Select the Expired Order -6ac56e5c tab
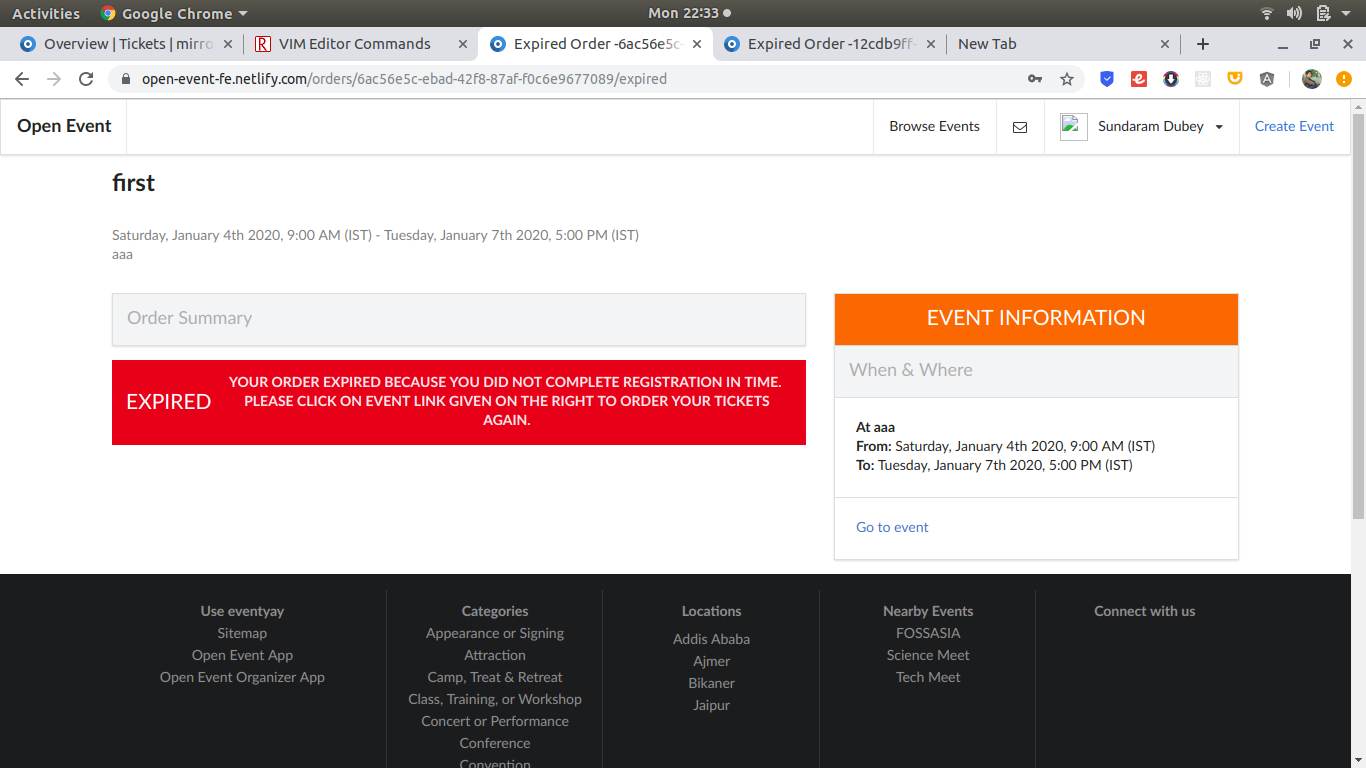The image size is (1366, 768). (x=595, y=44)
